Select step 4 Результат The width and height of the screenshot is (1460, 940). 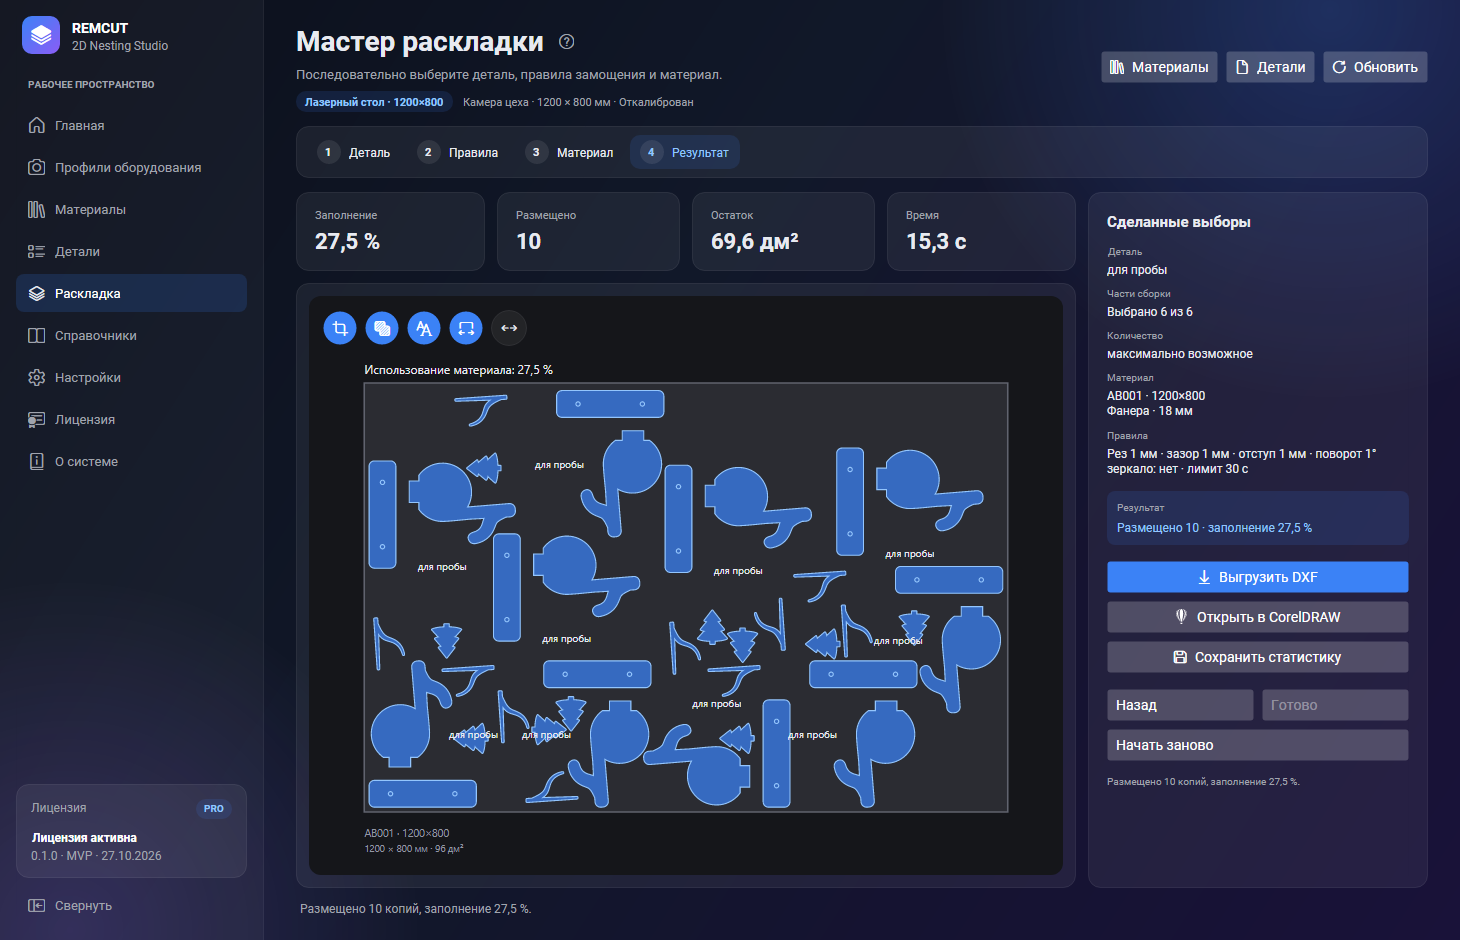point(685,153)
